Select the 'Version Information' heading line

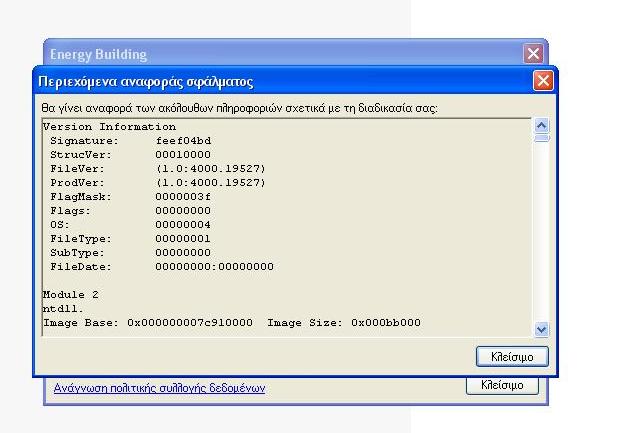109,127
